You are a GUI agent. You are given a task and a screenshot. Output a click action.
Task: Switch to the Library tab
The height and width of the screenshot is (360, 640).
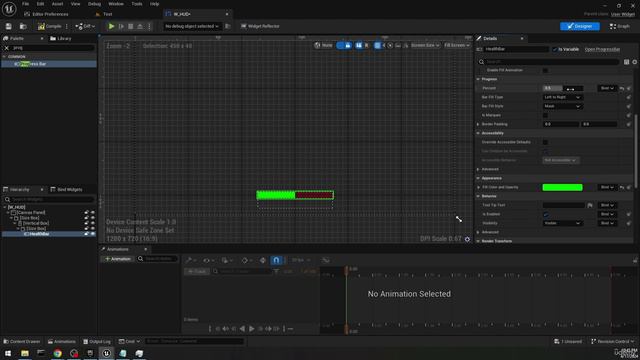click(60, 38)
